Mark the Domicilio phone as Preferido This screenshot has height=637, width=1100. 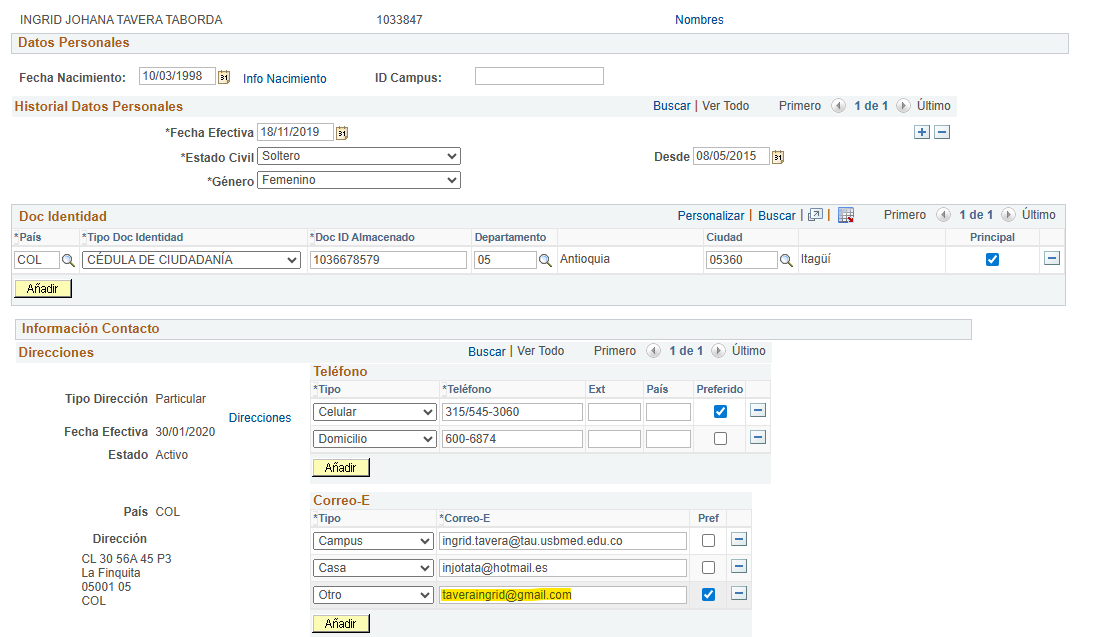coord(720,438)
